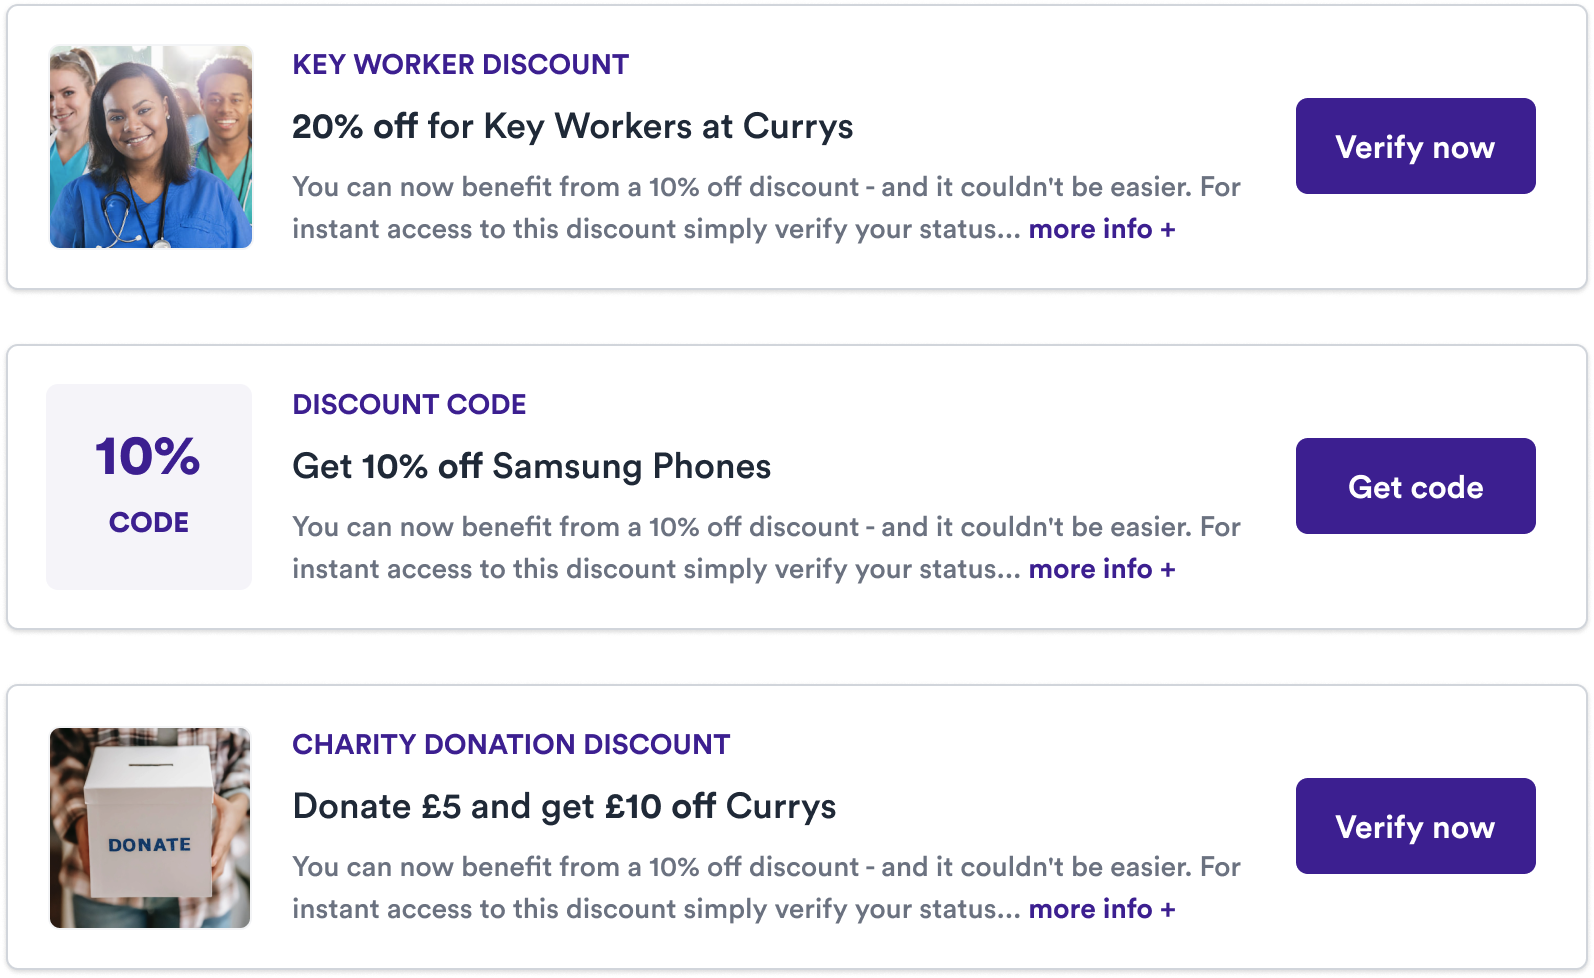Click Verify now for Key Workers offer
The width and height of the screenshot is (1594, 978).
point(1415,146)
